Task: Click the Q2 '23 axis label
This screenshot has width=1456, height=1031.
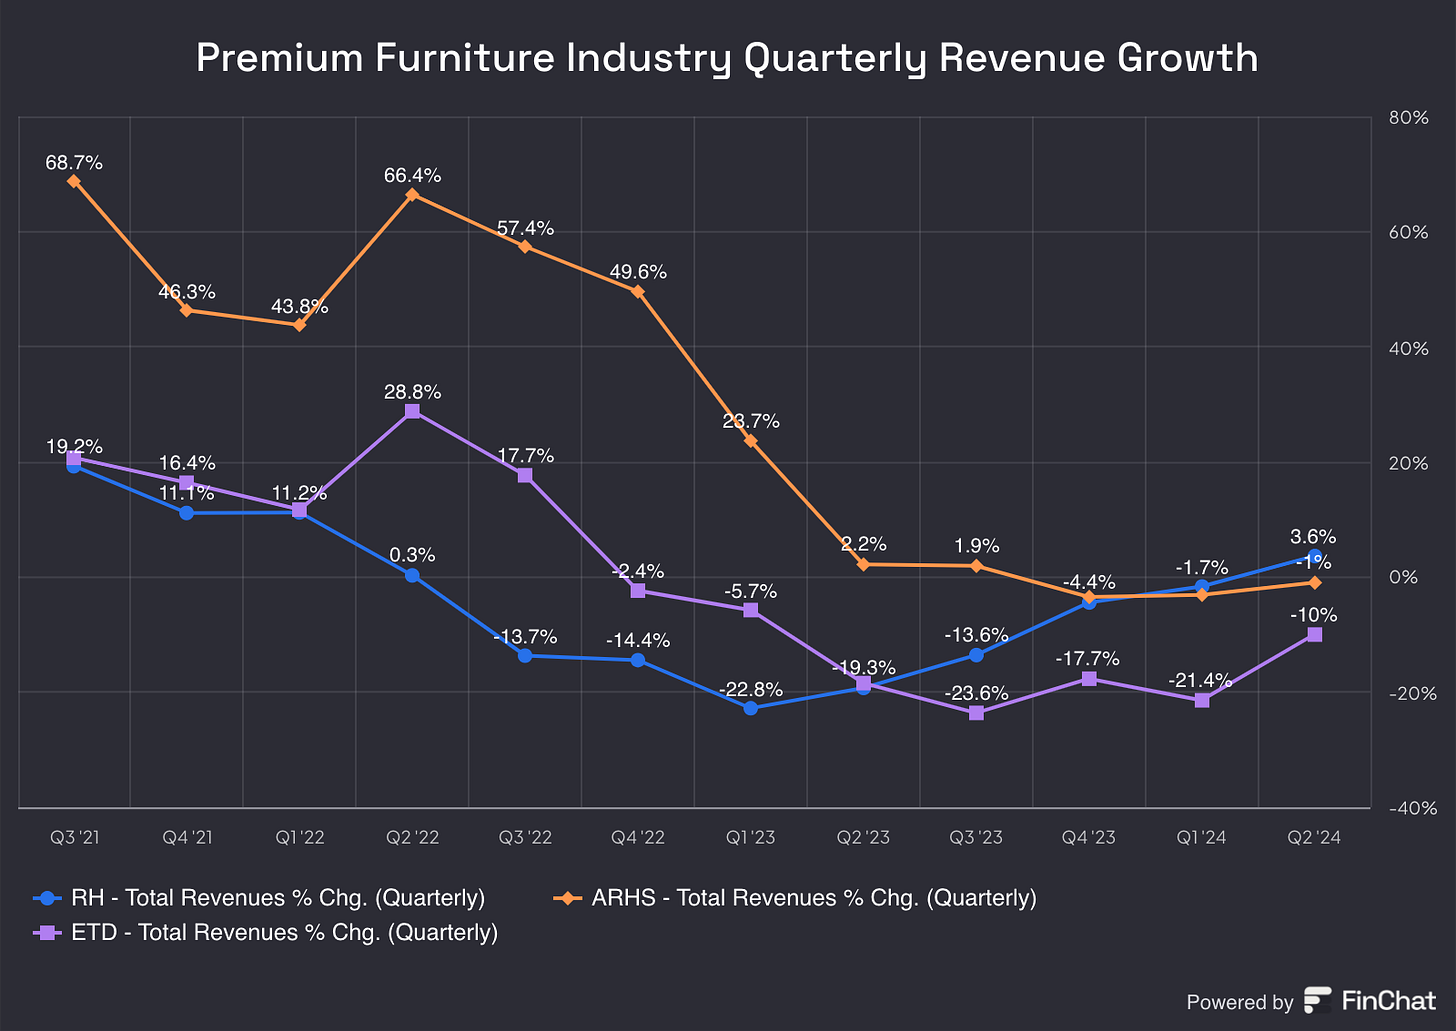Action: tap(863, 838)
